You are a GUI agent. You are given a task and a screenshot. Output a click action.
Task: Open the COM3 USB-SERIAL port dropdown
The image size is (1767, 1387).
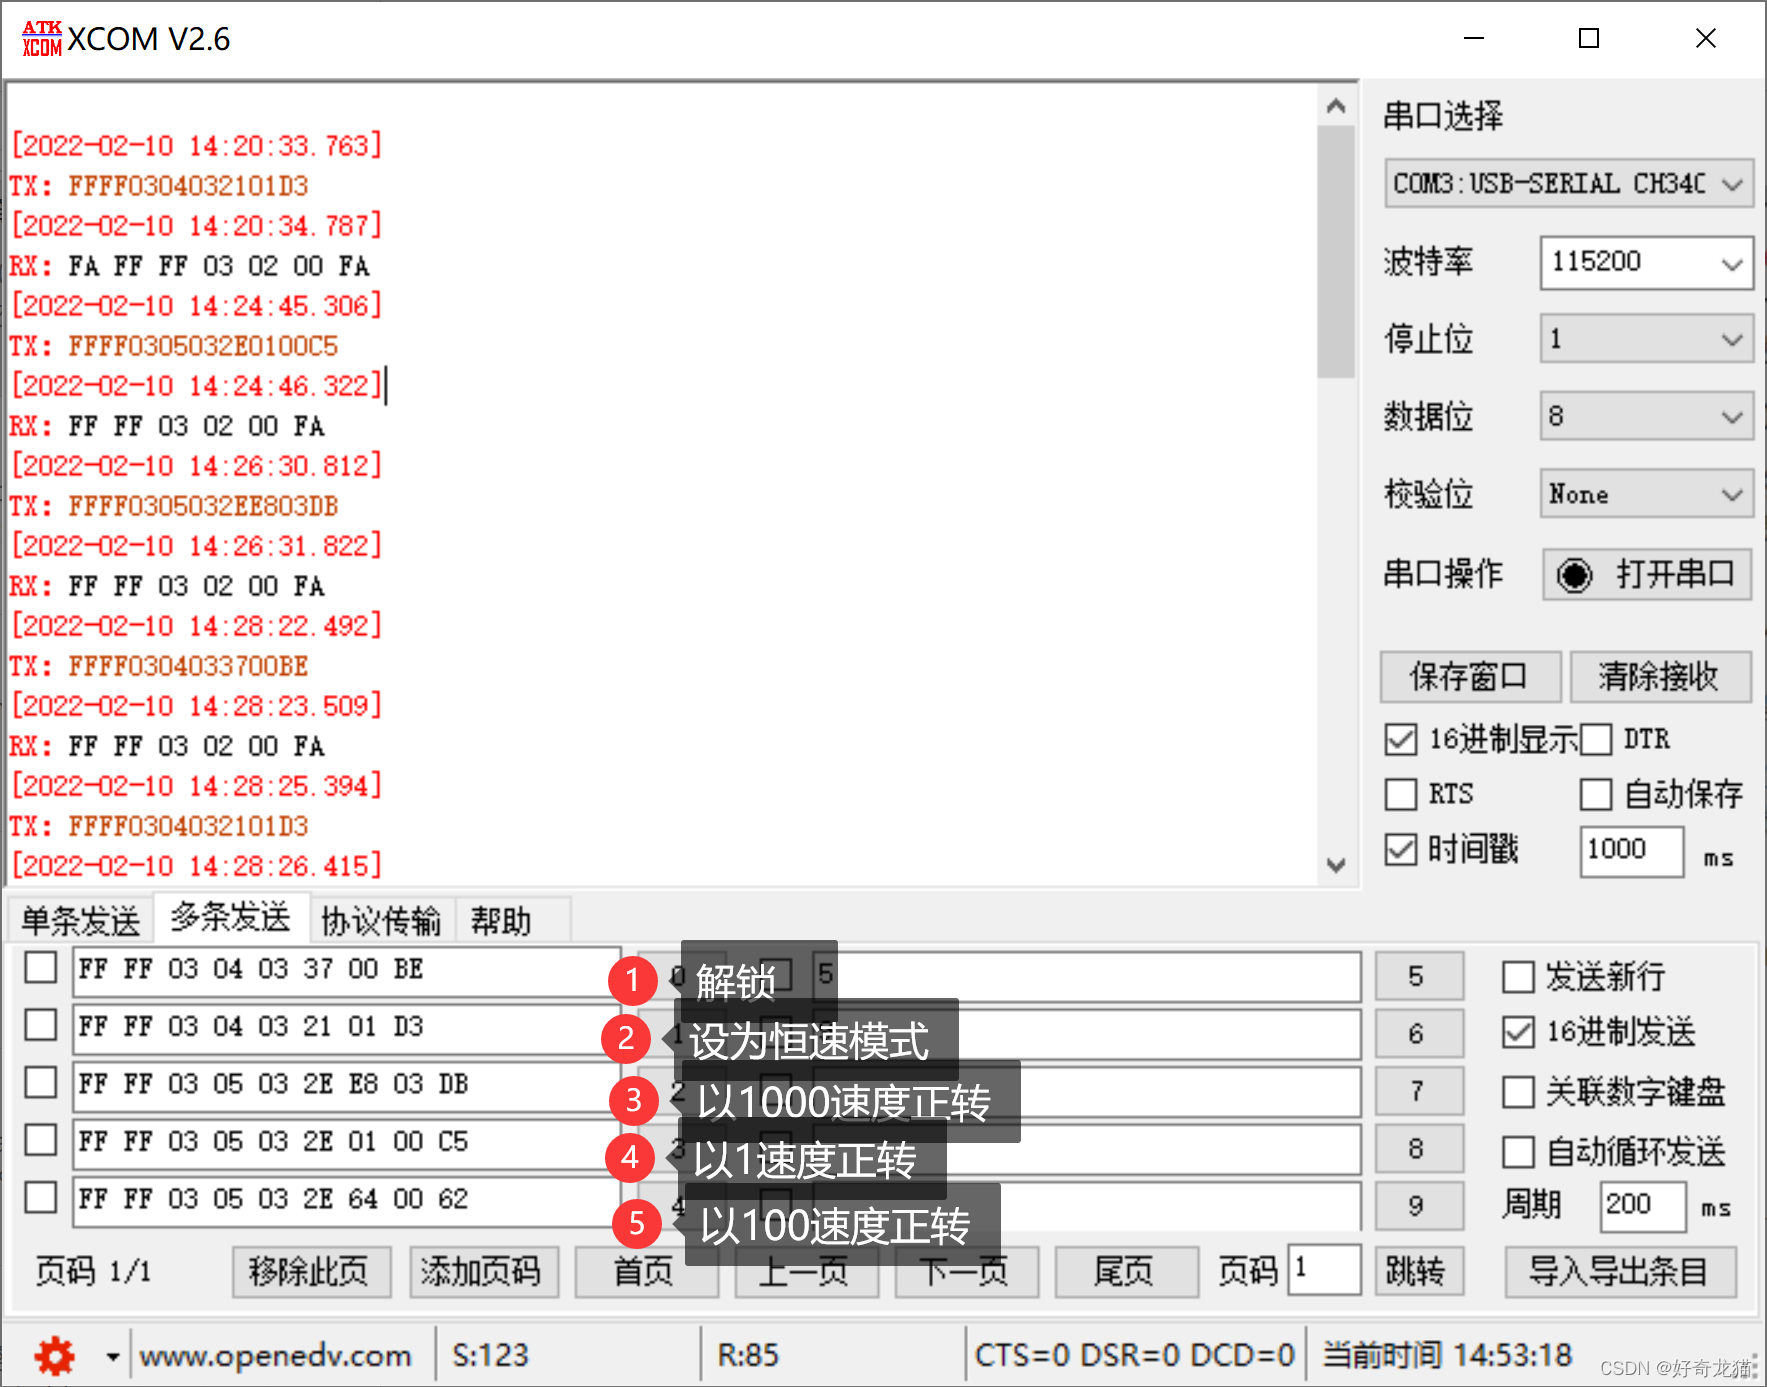click(1568, 184)
